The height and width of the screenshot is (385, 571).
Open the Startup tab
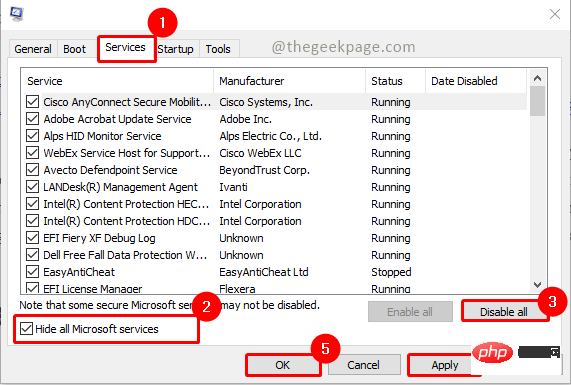tap(176, 49)
